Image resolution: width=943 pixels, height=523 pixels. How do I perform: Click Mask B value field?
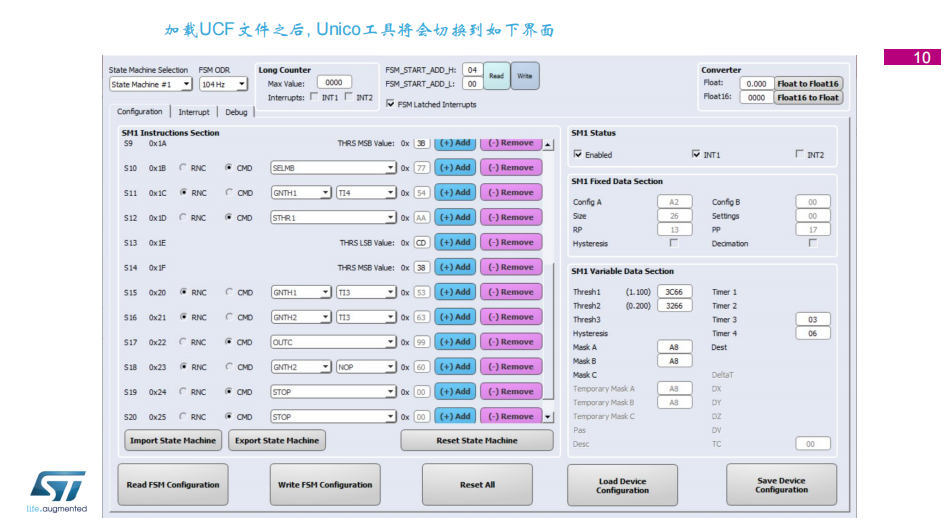pos(674,361)
